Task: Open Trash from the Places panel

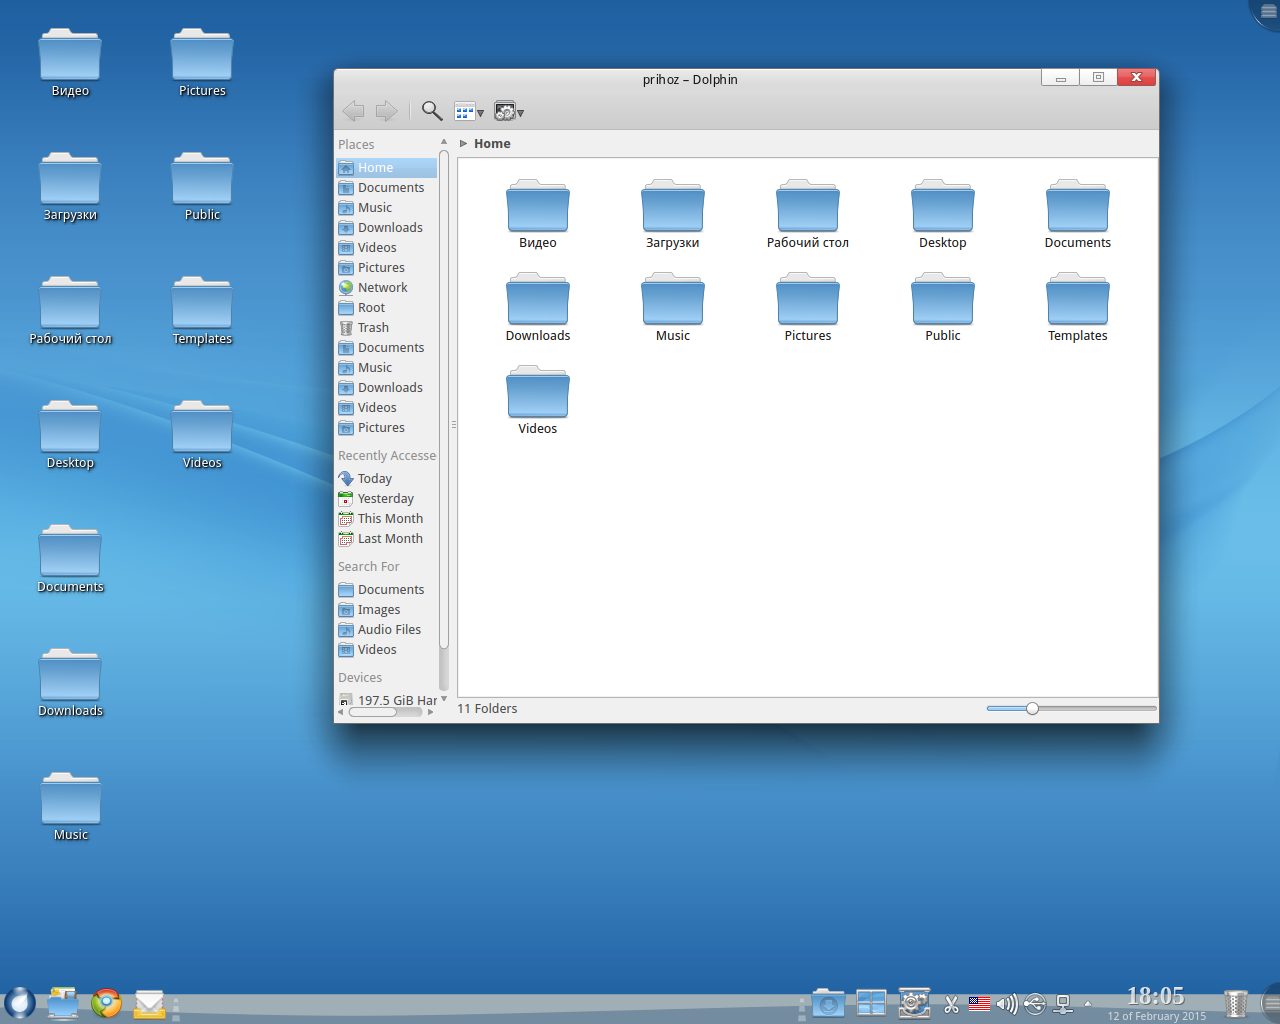Action: (x=373, y=328)
